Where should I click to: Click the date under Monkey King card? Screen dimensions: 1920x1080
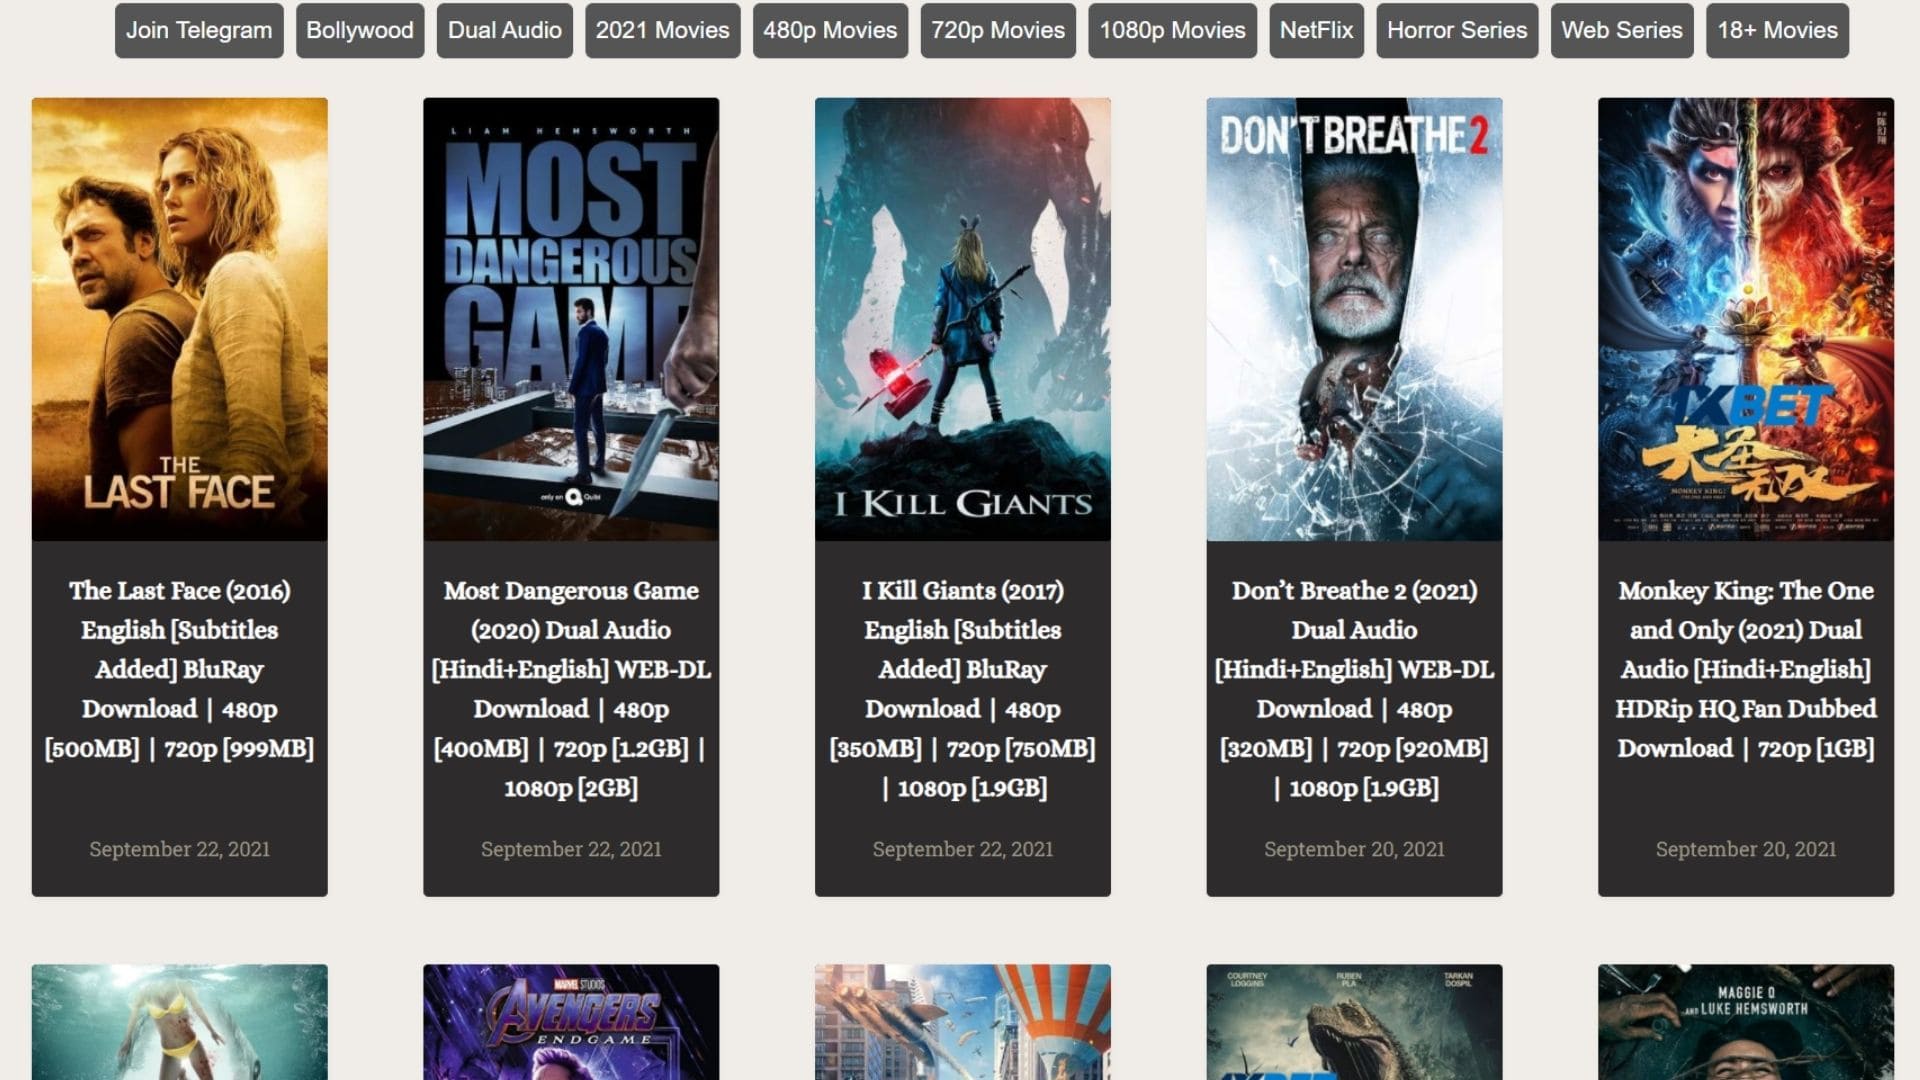point(1746,849)
